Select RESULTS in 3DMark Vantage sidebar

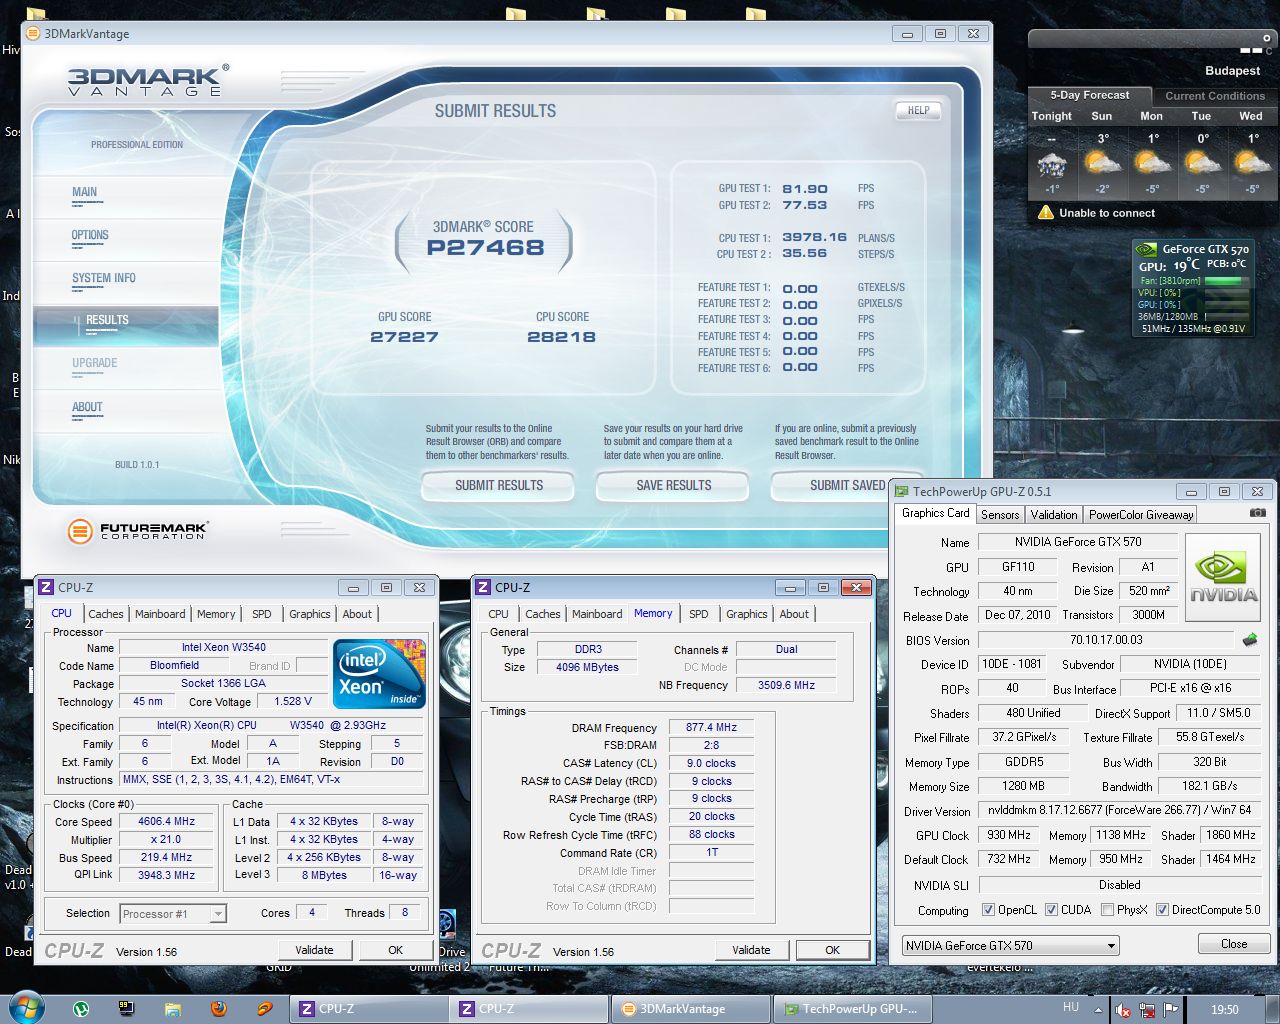(x=126, y=325)
